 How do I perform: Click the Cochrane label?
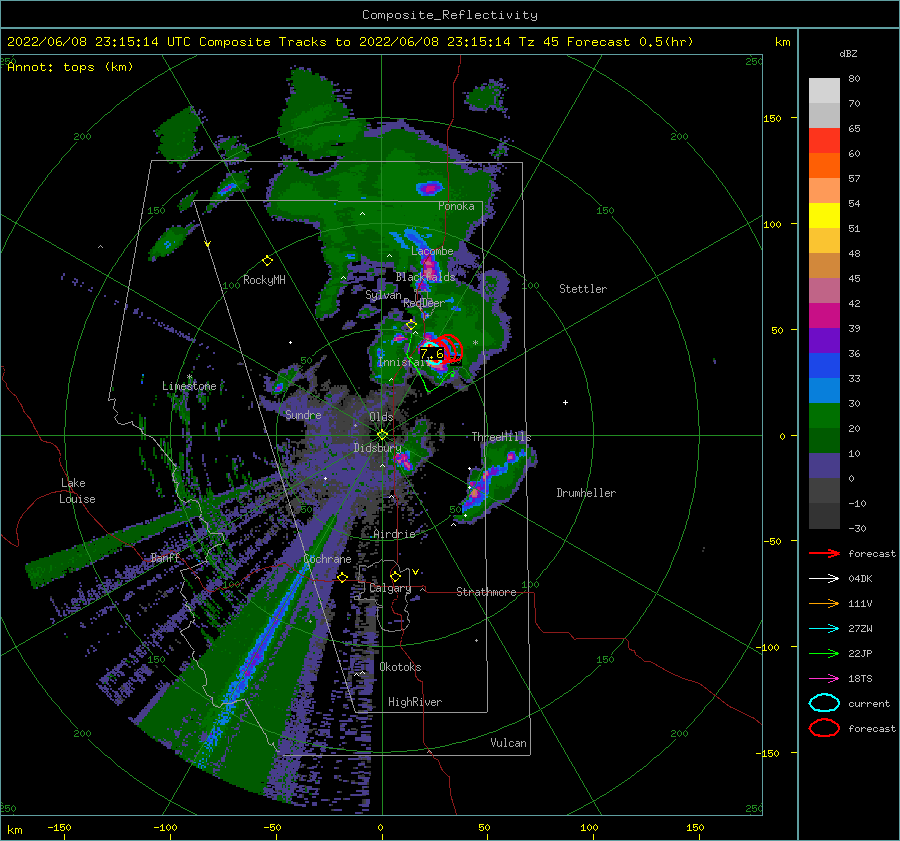coord(327,559)
